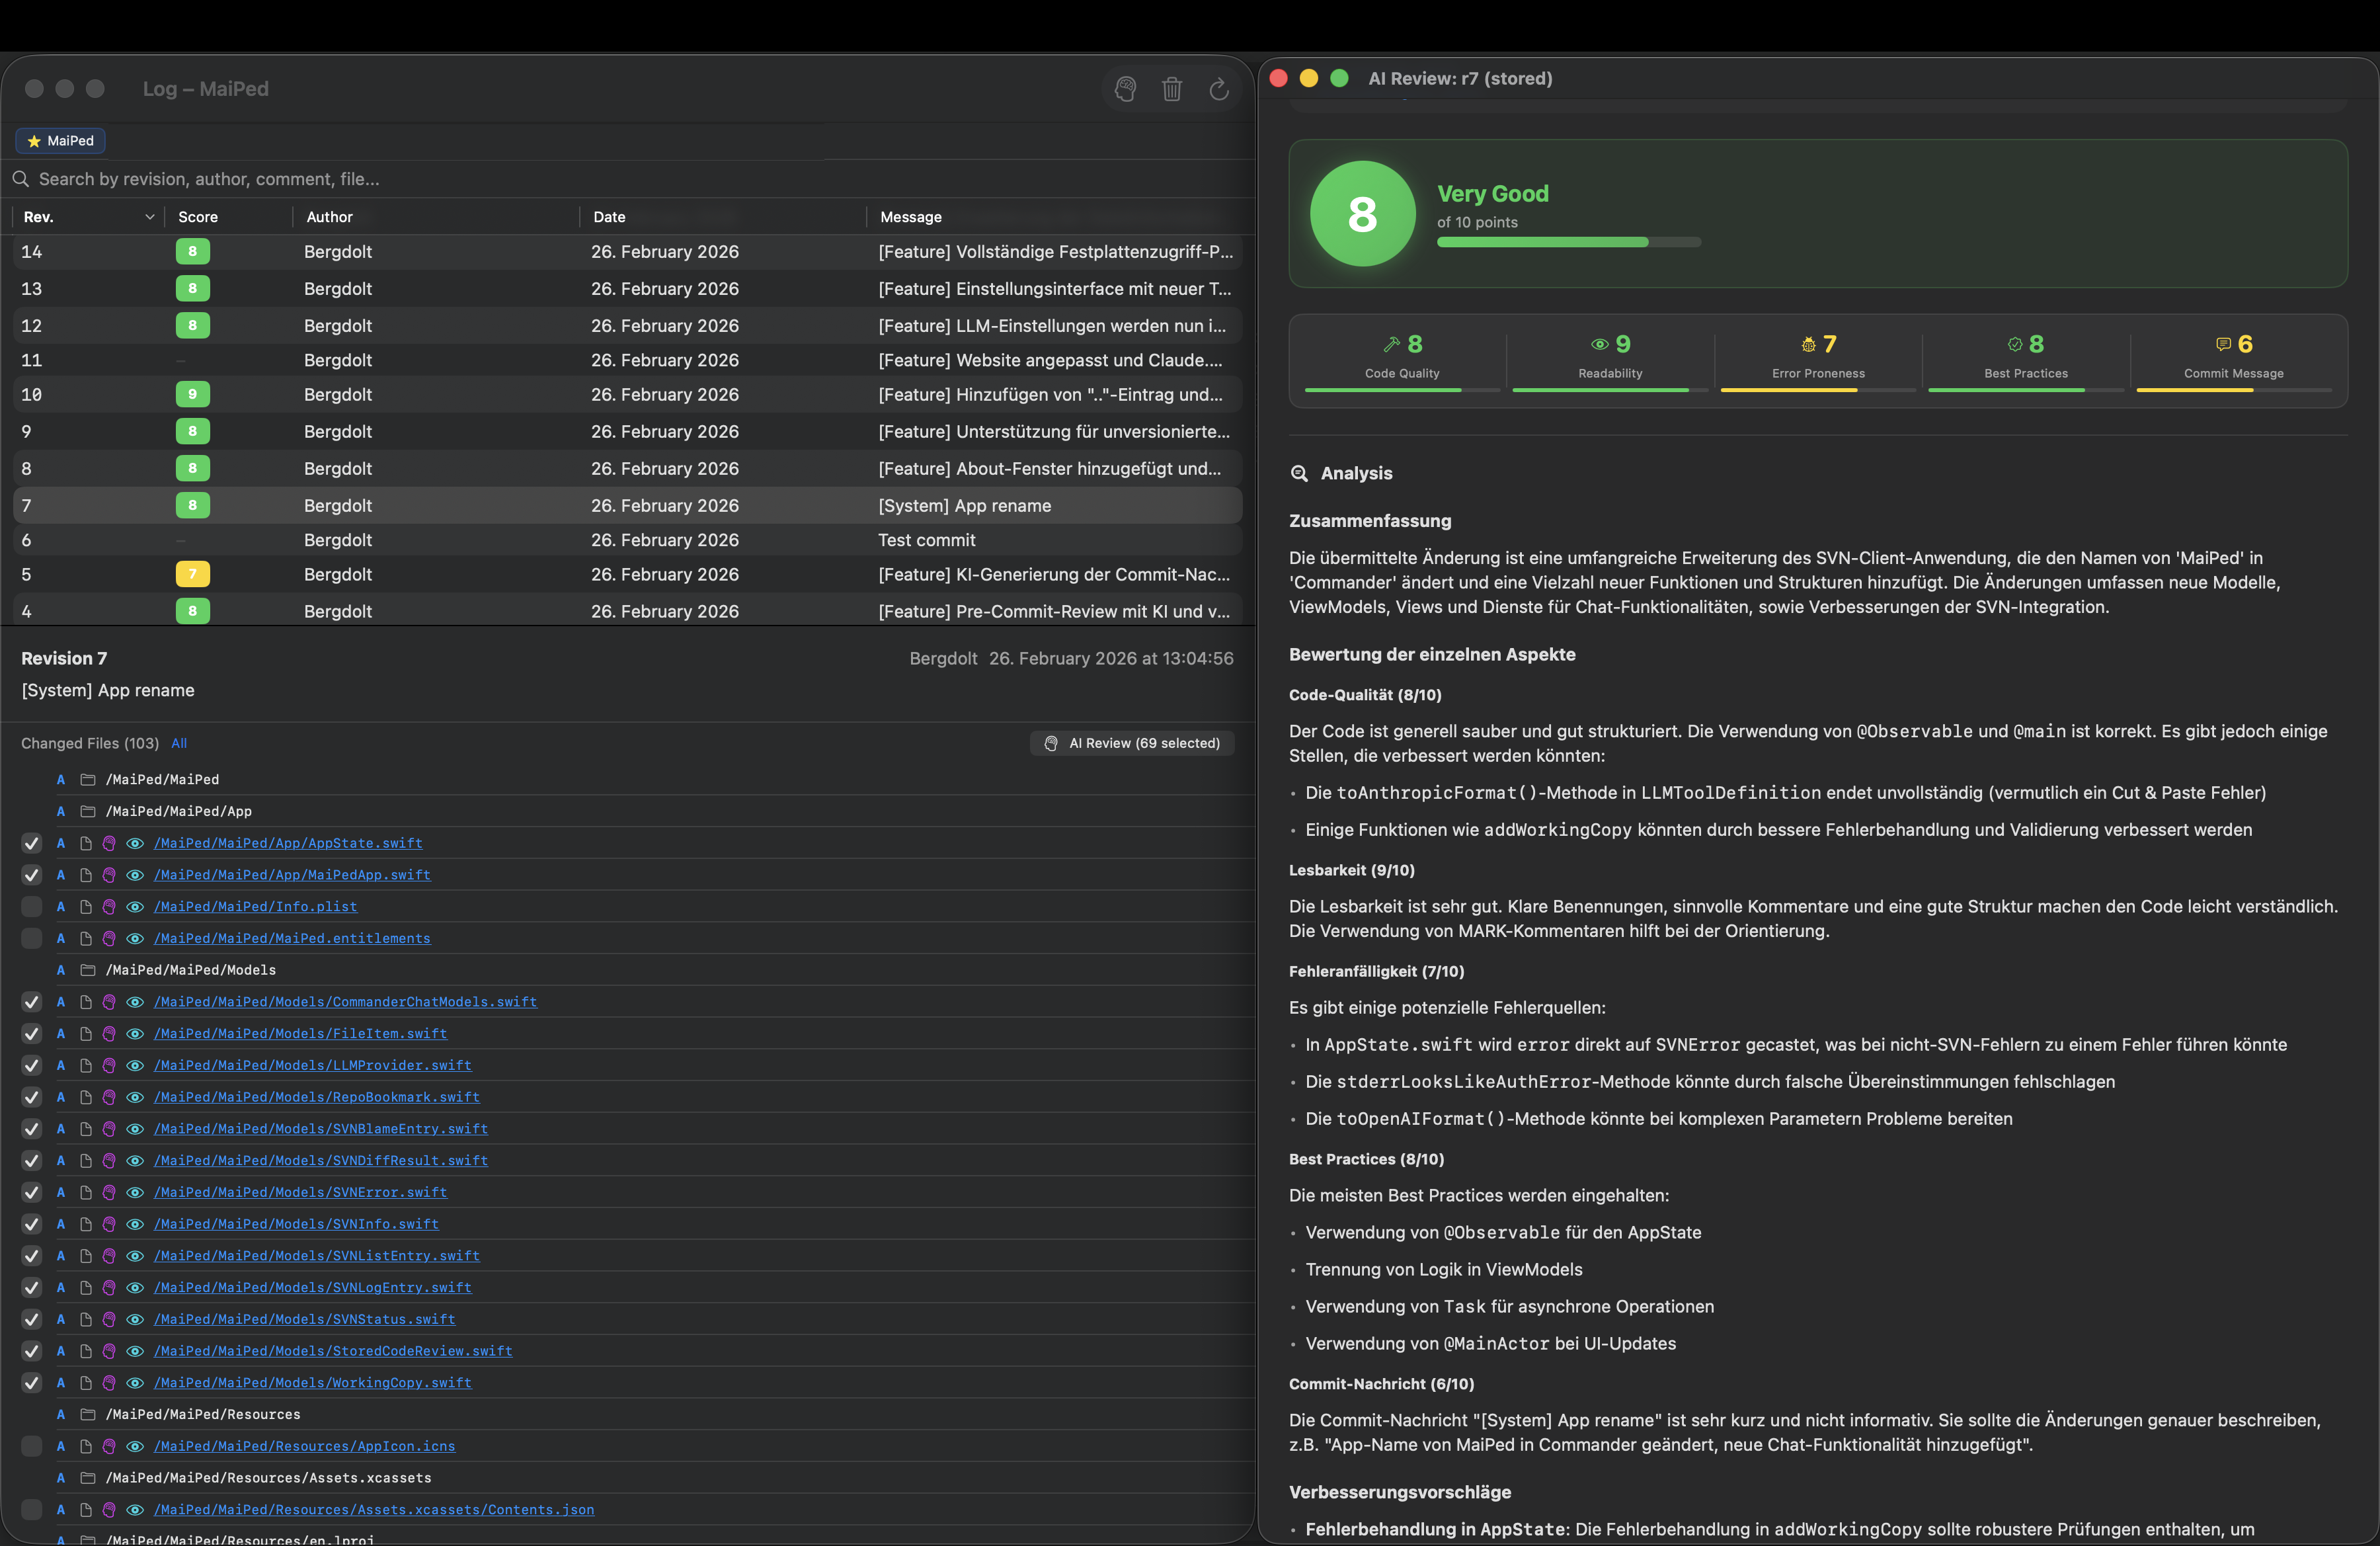Enable the checkbox for MaiPed.entitlements
This screenshot has width=2380, height=1546.
(31, 938)
